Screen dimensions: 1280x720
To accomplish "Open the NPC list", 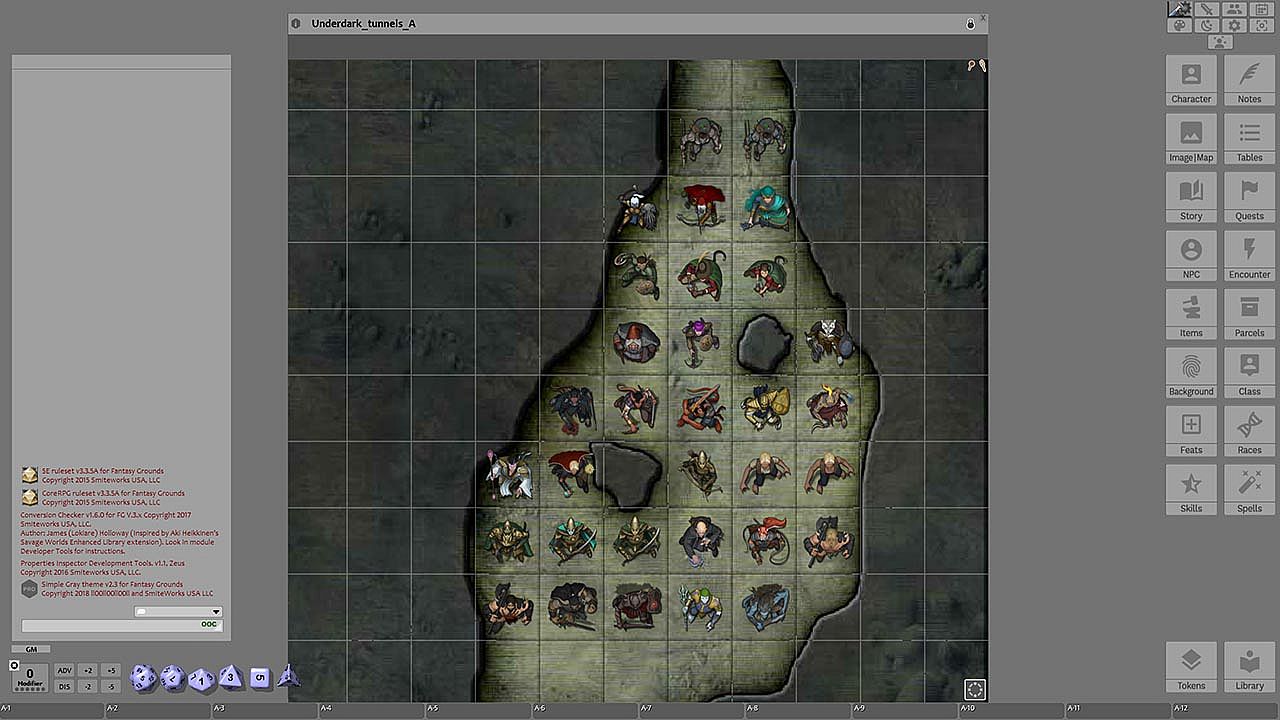I will [1191, 256].
